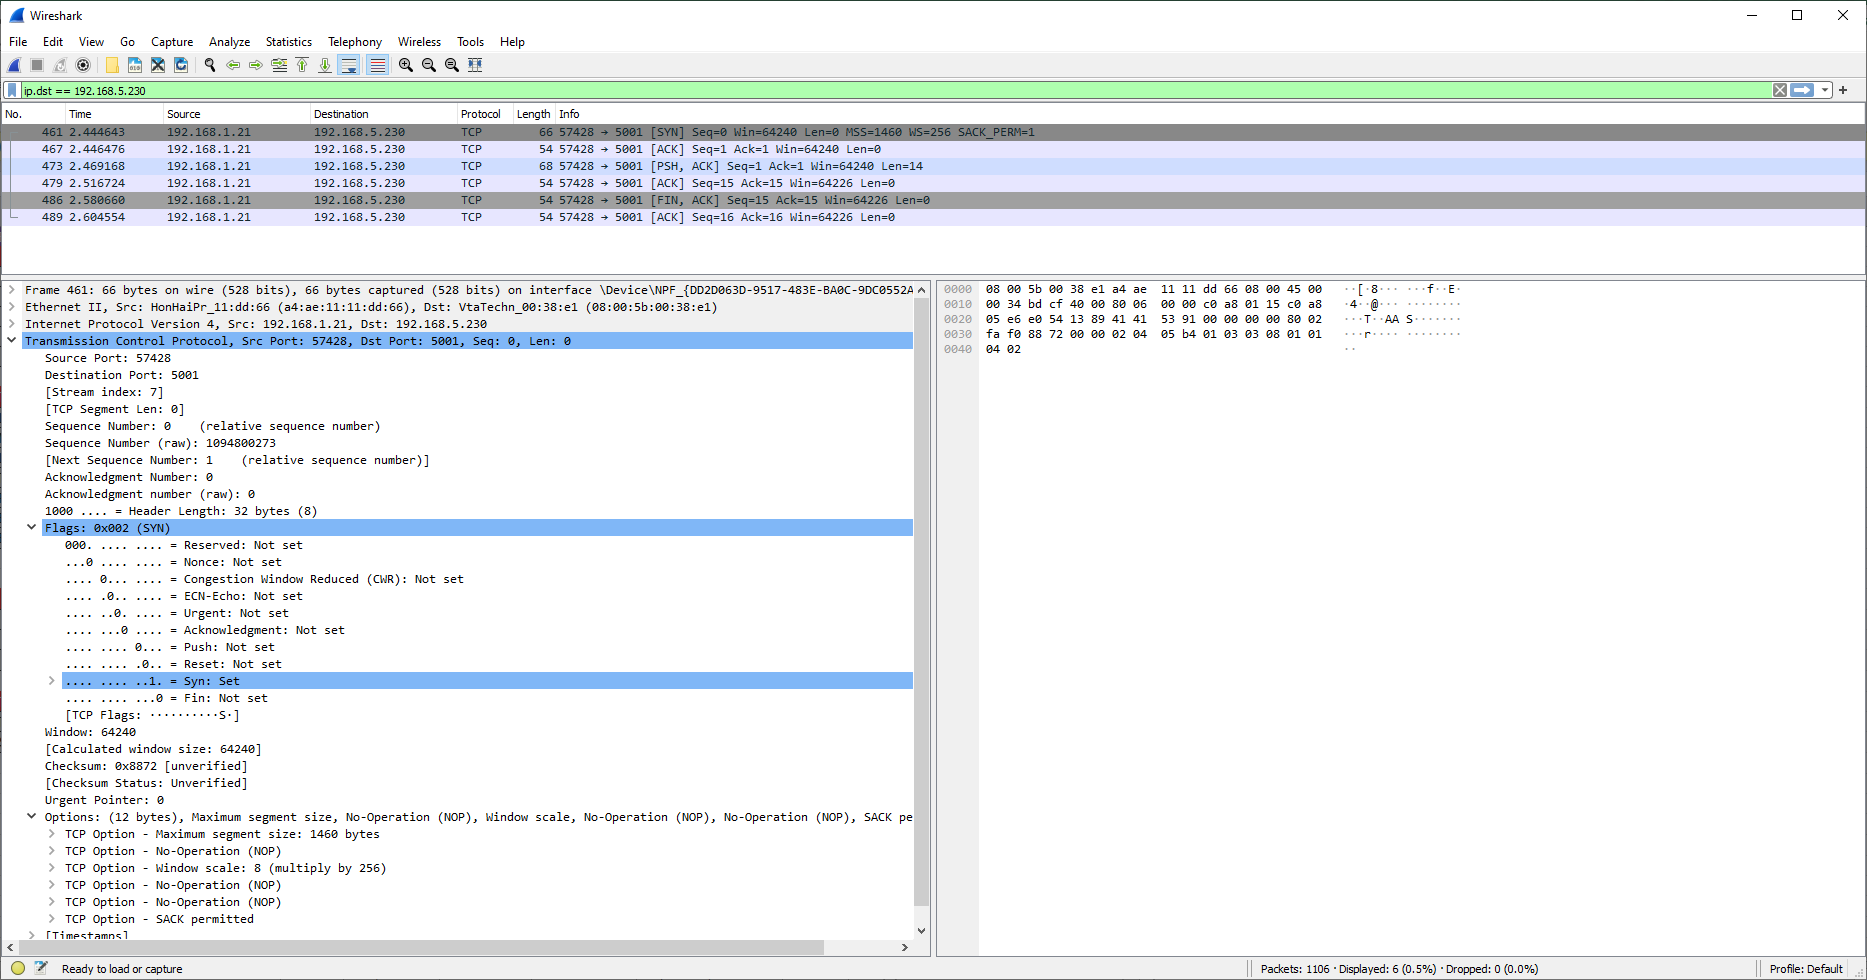Open the Telephony menu

coord(355,42)
